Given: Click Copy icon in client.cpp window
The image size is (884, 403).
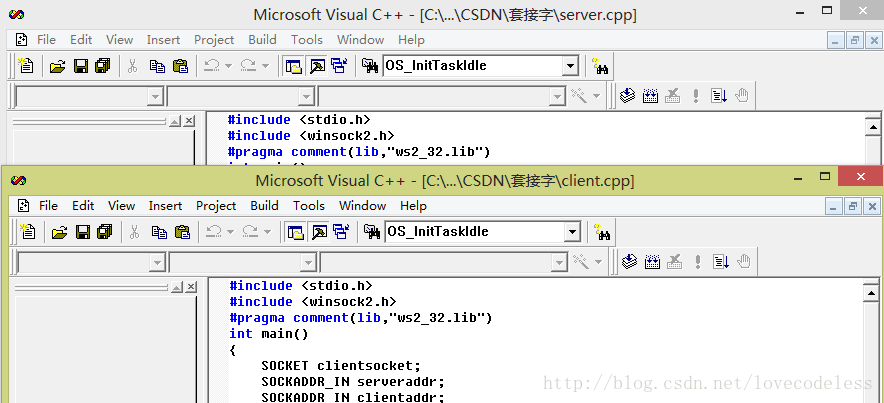Looking at the screenshot, I should [x=159, y=232].
